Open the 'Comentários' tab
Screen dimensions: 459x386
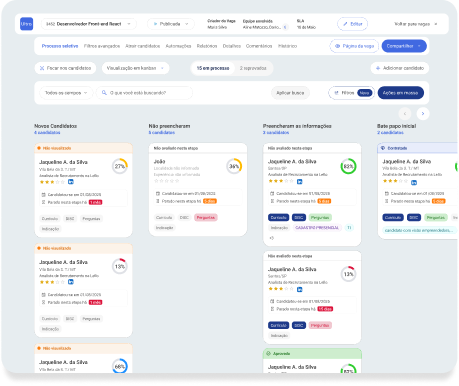click(x=259, y=46)
